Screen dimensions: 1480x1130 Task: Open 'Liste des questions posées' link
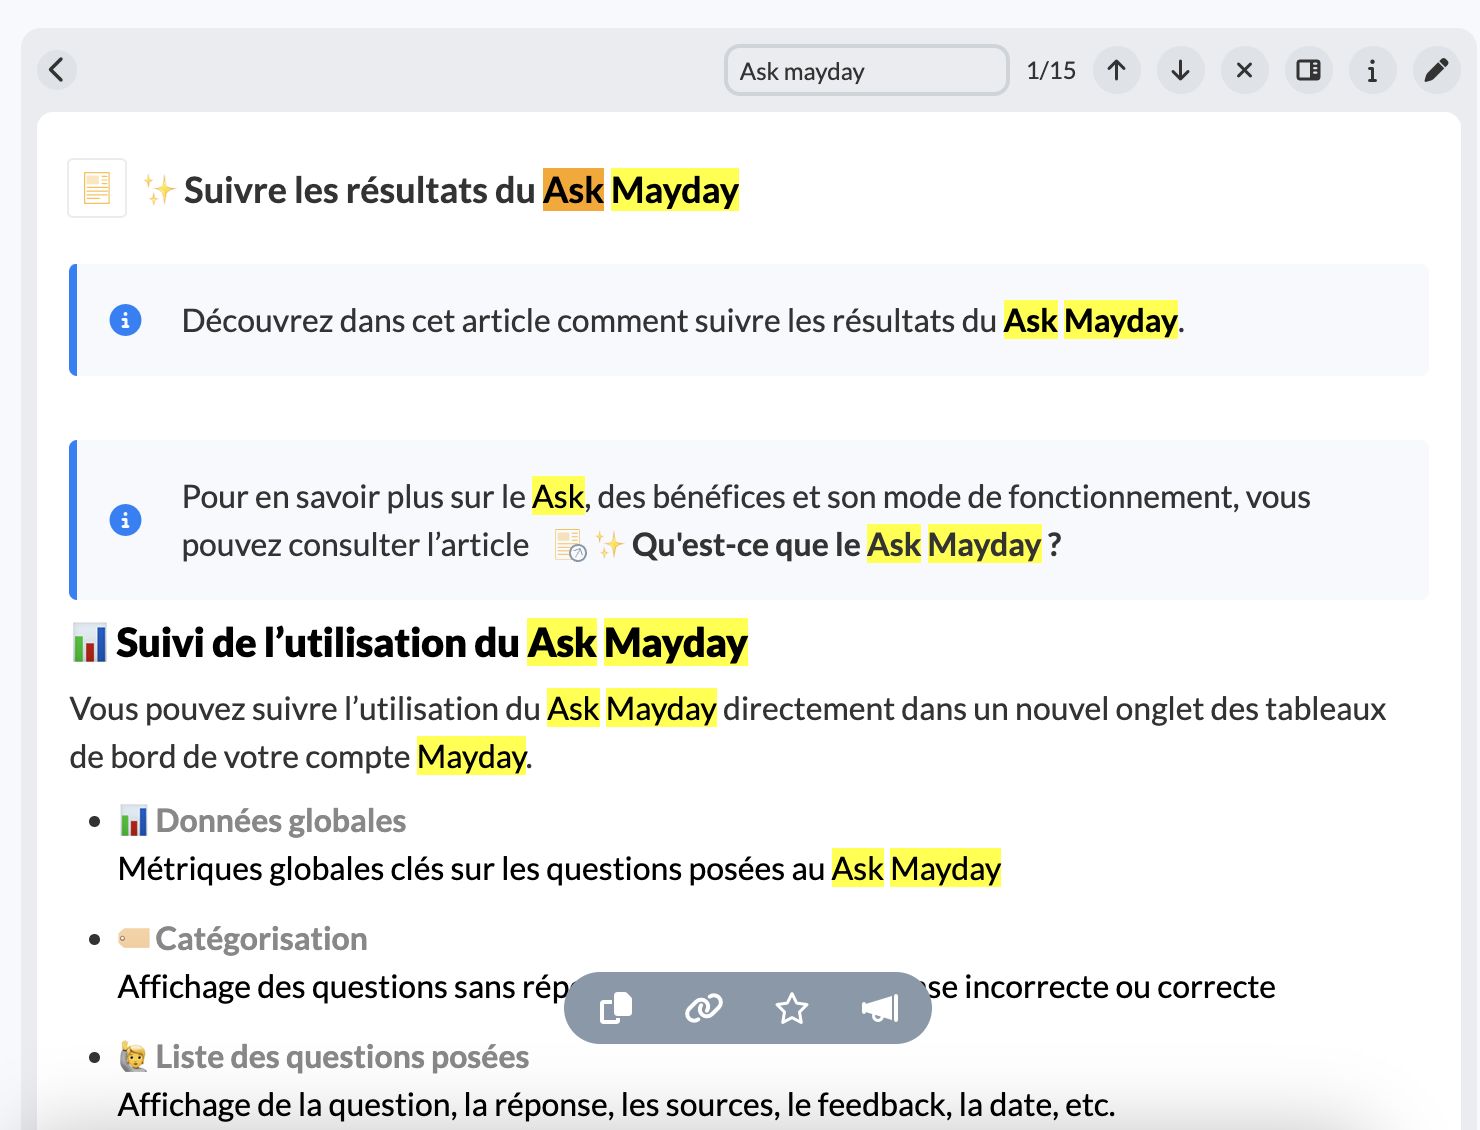point(342,1057)
